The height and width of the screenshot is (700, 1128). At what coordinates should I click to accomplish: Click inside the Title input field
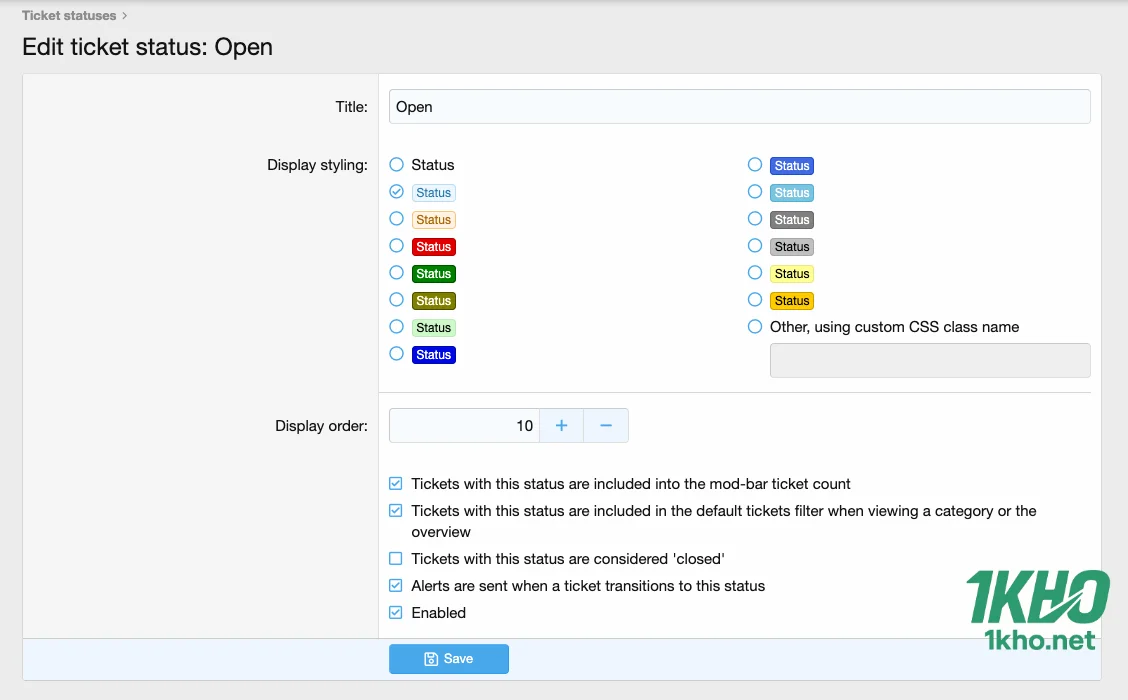(739, 106)
